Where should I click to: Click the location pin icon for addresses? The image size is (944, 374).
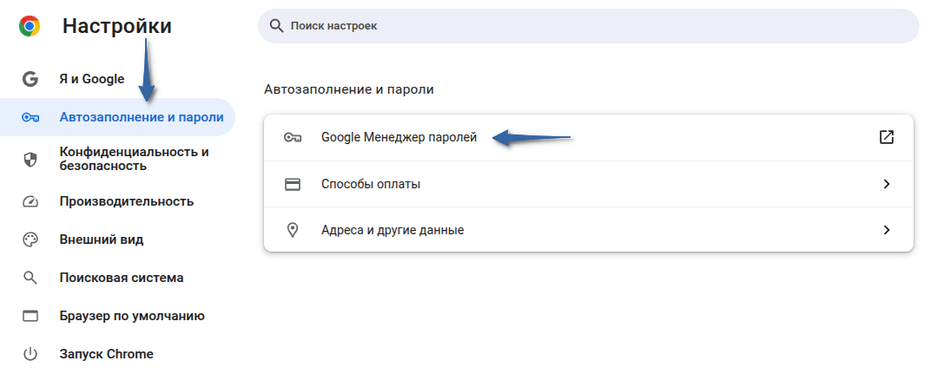(293, 230)
